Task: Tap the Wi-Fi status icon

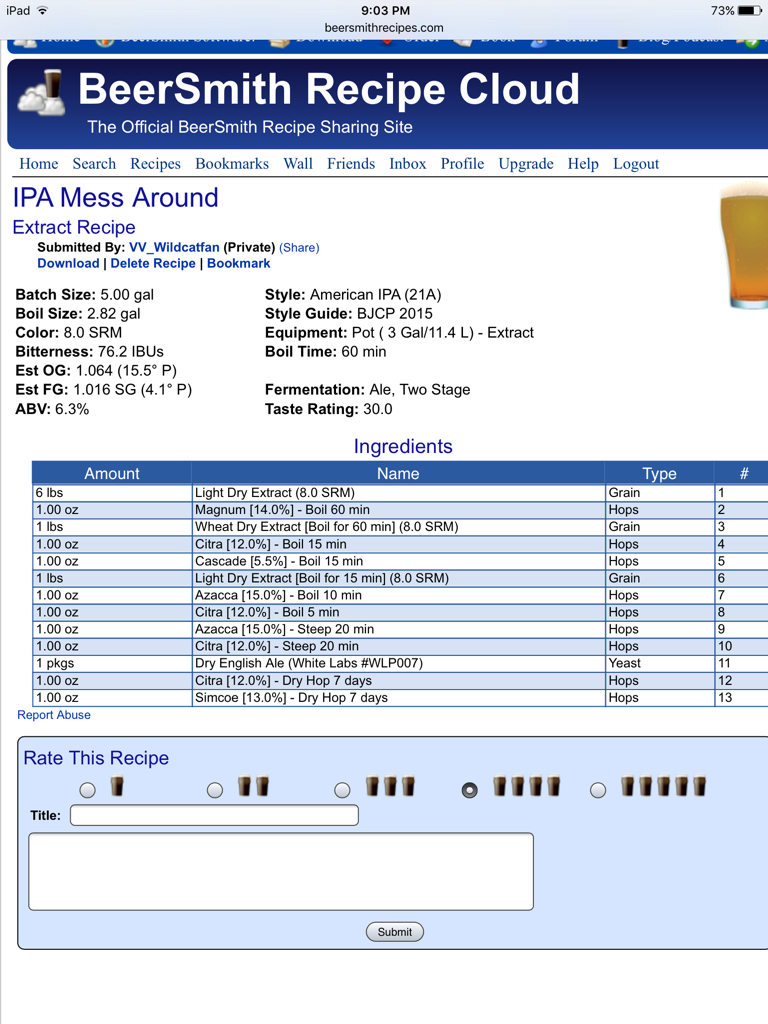Action: click(42, 10)
